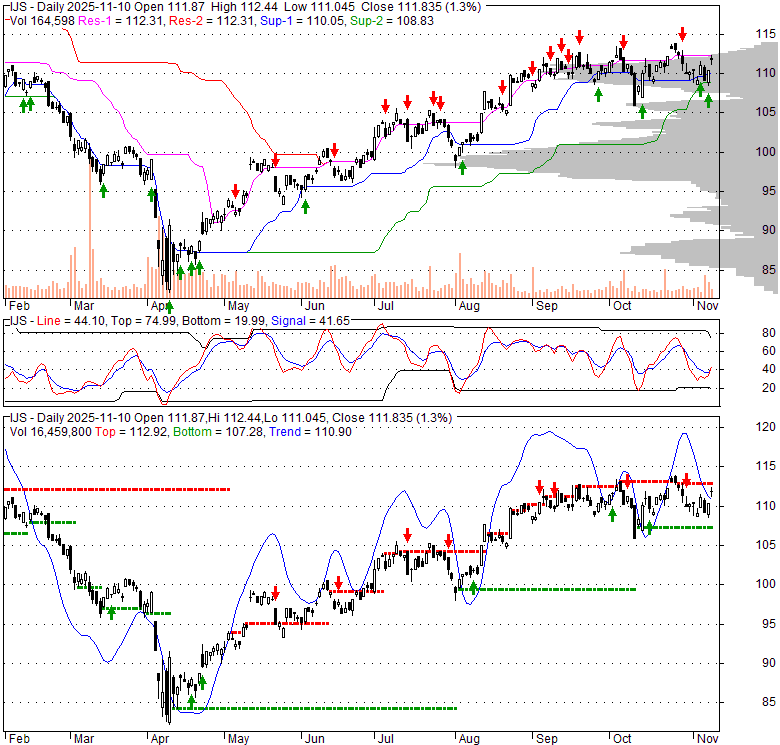Image resolution: width=780 pixels, height=745 pixels.
Task: Click the 'May' label on bottom chart axis
Action: pyautogui.click(x=238, y=739)
